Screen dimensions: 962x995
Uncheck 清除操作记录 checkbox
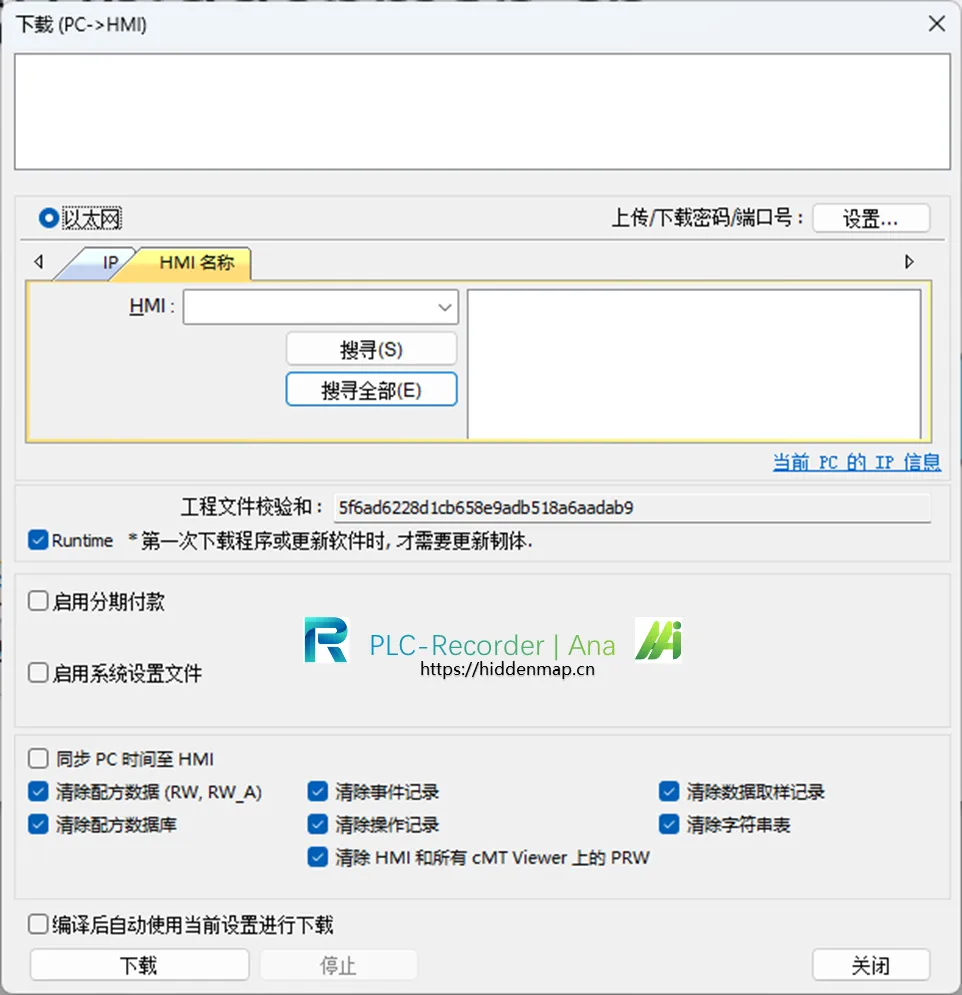click(x=317, y=824)
